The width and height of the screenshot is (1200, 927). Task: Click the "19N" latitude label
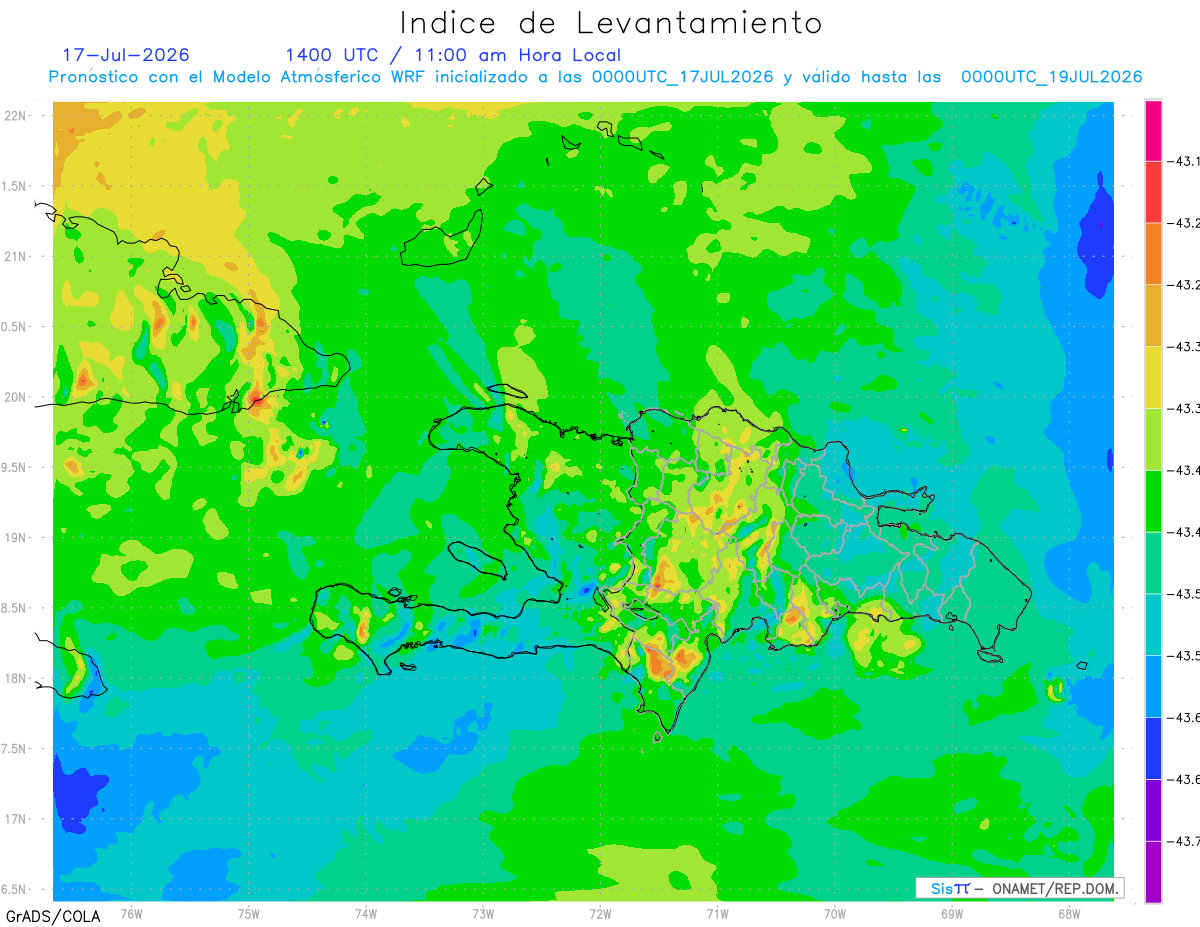pos(16,537)
